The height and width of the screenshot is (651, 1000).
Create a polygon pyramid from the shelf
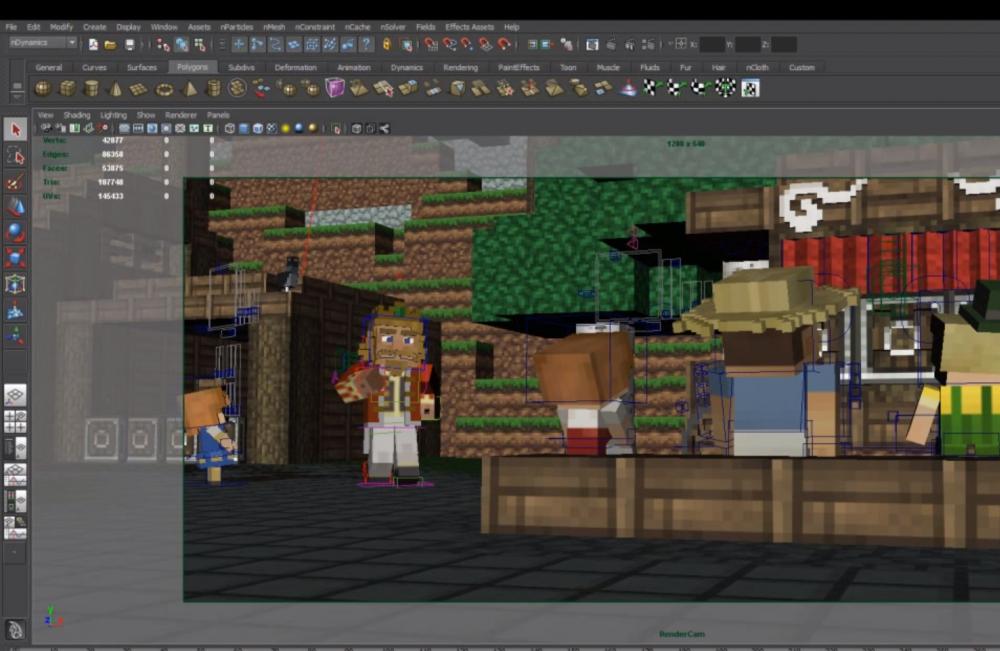[x=189, y=89]
